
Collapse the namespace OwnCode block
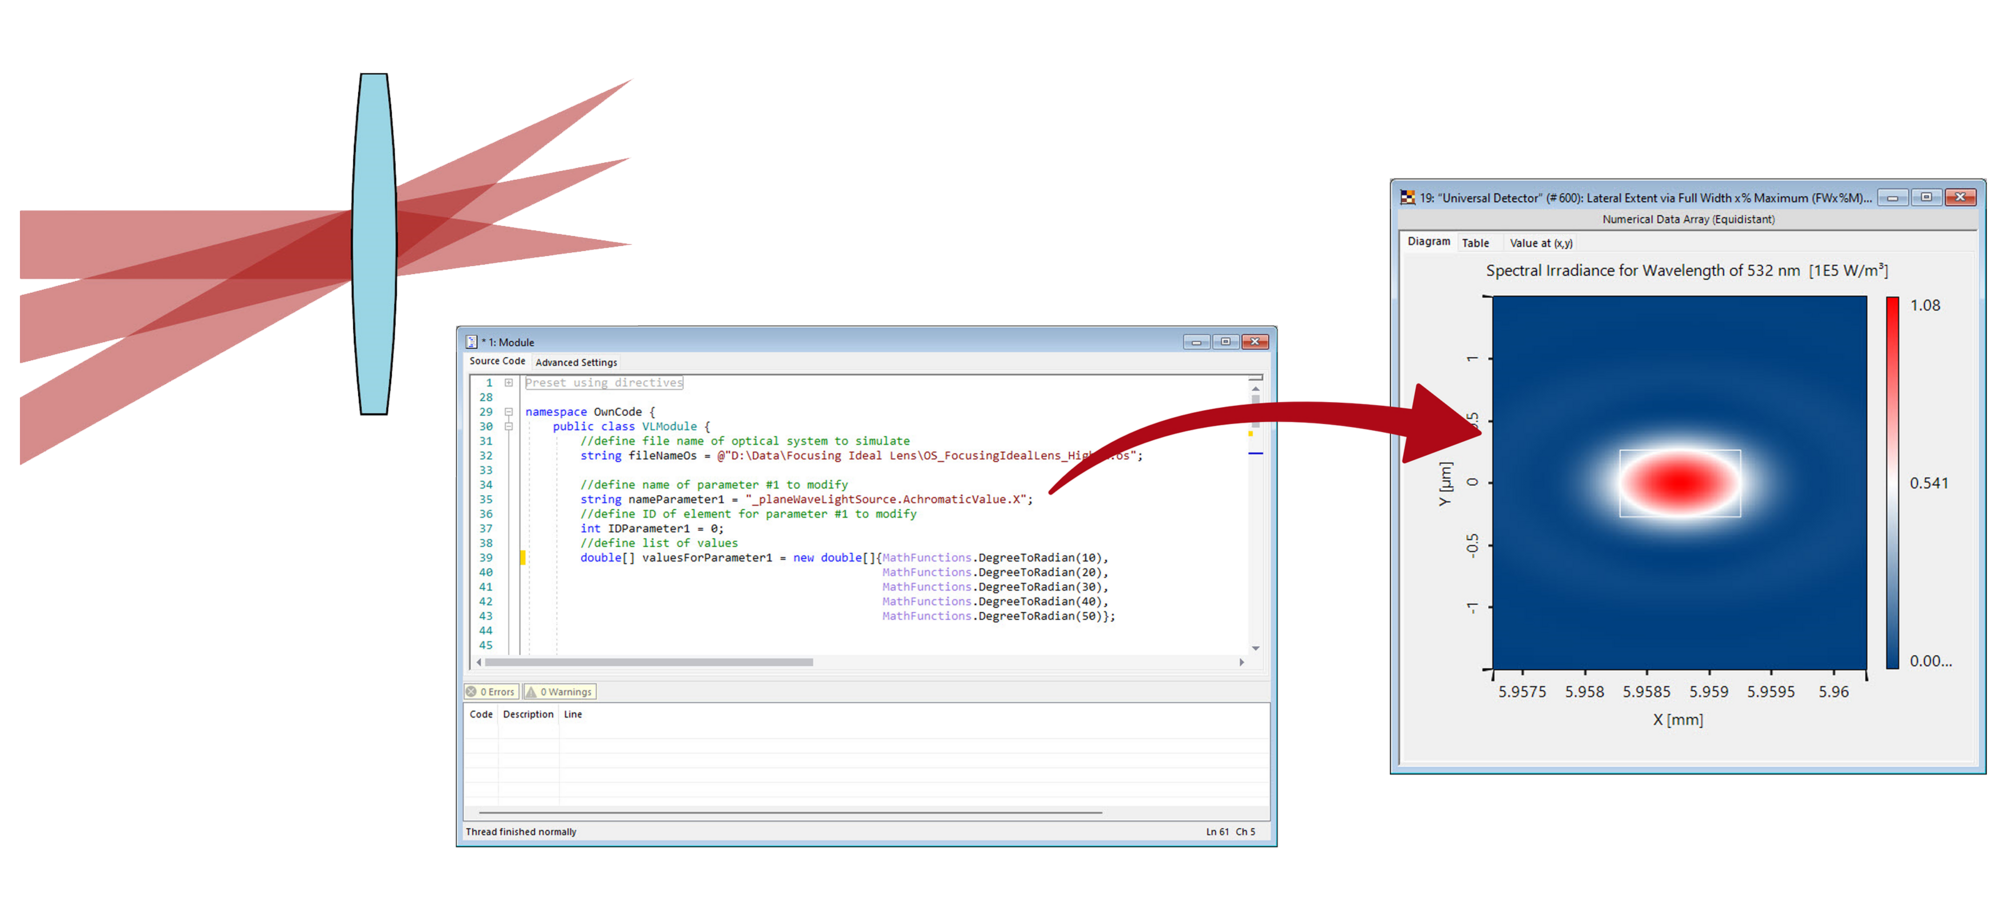509,412
